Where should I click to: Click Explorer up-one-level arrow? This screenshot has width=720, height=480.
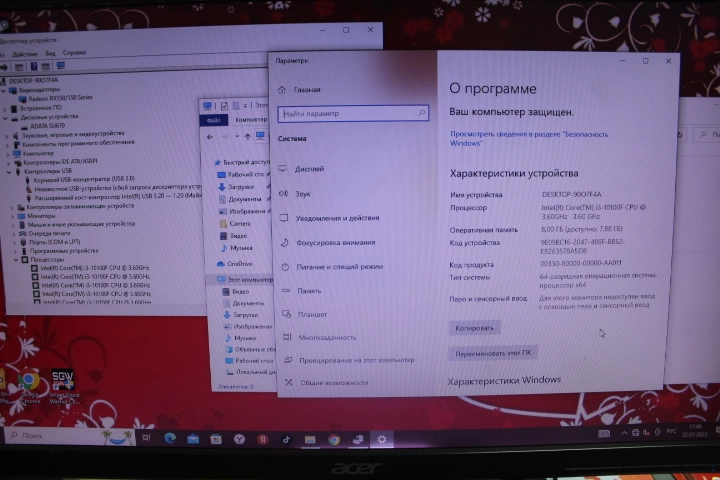click(248, 136)
